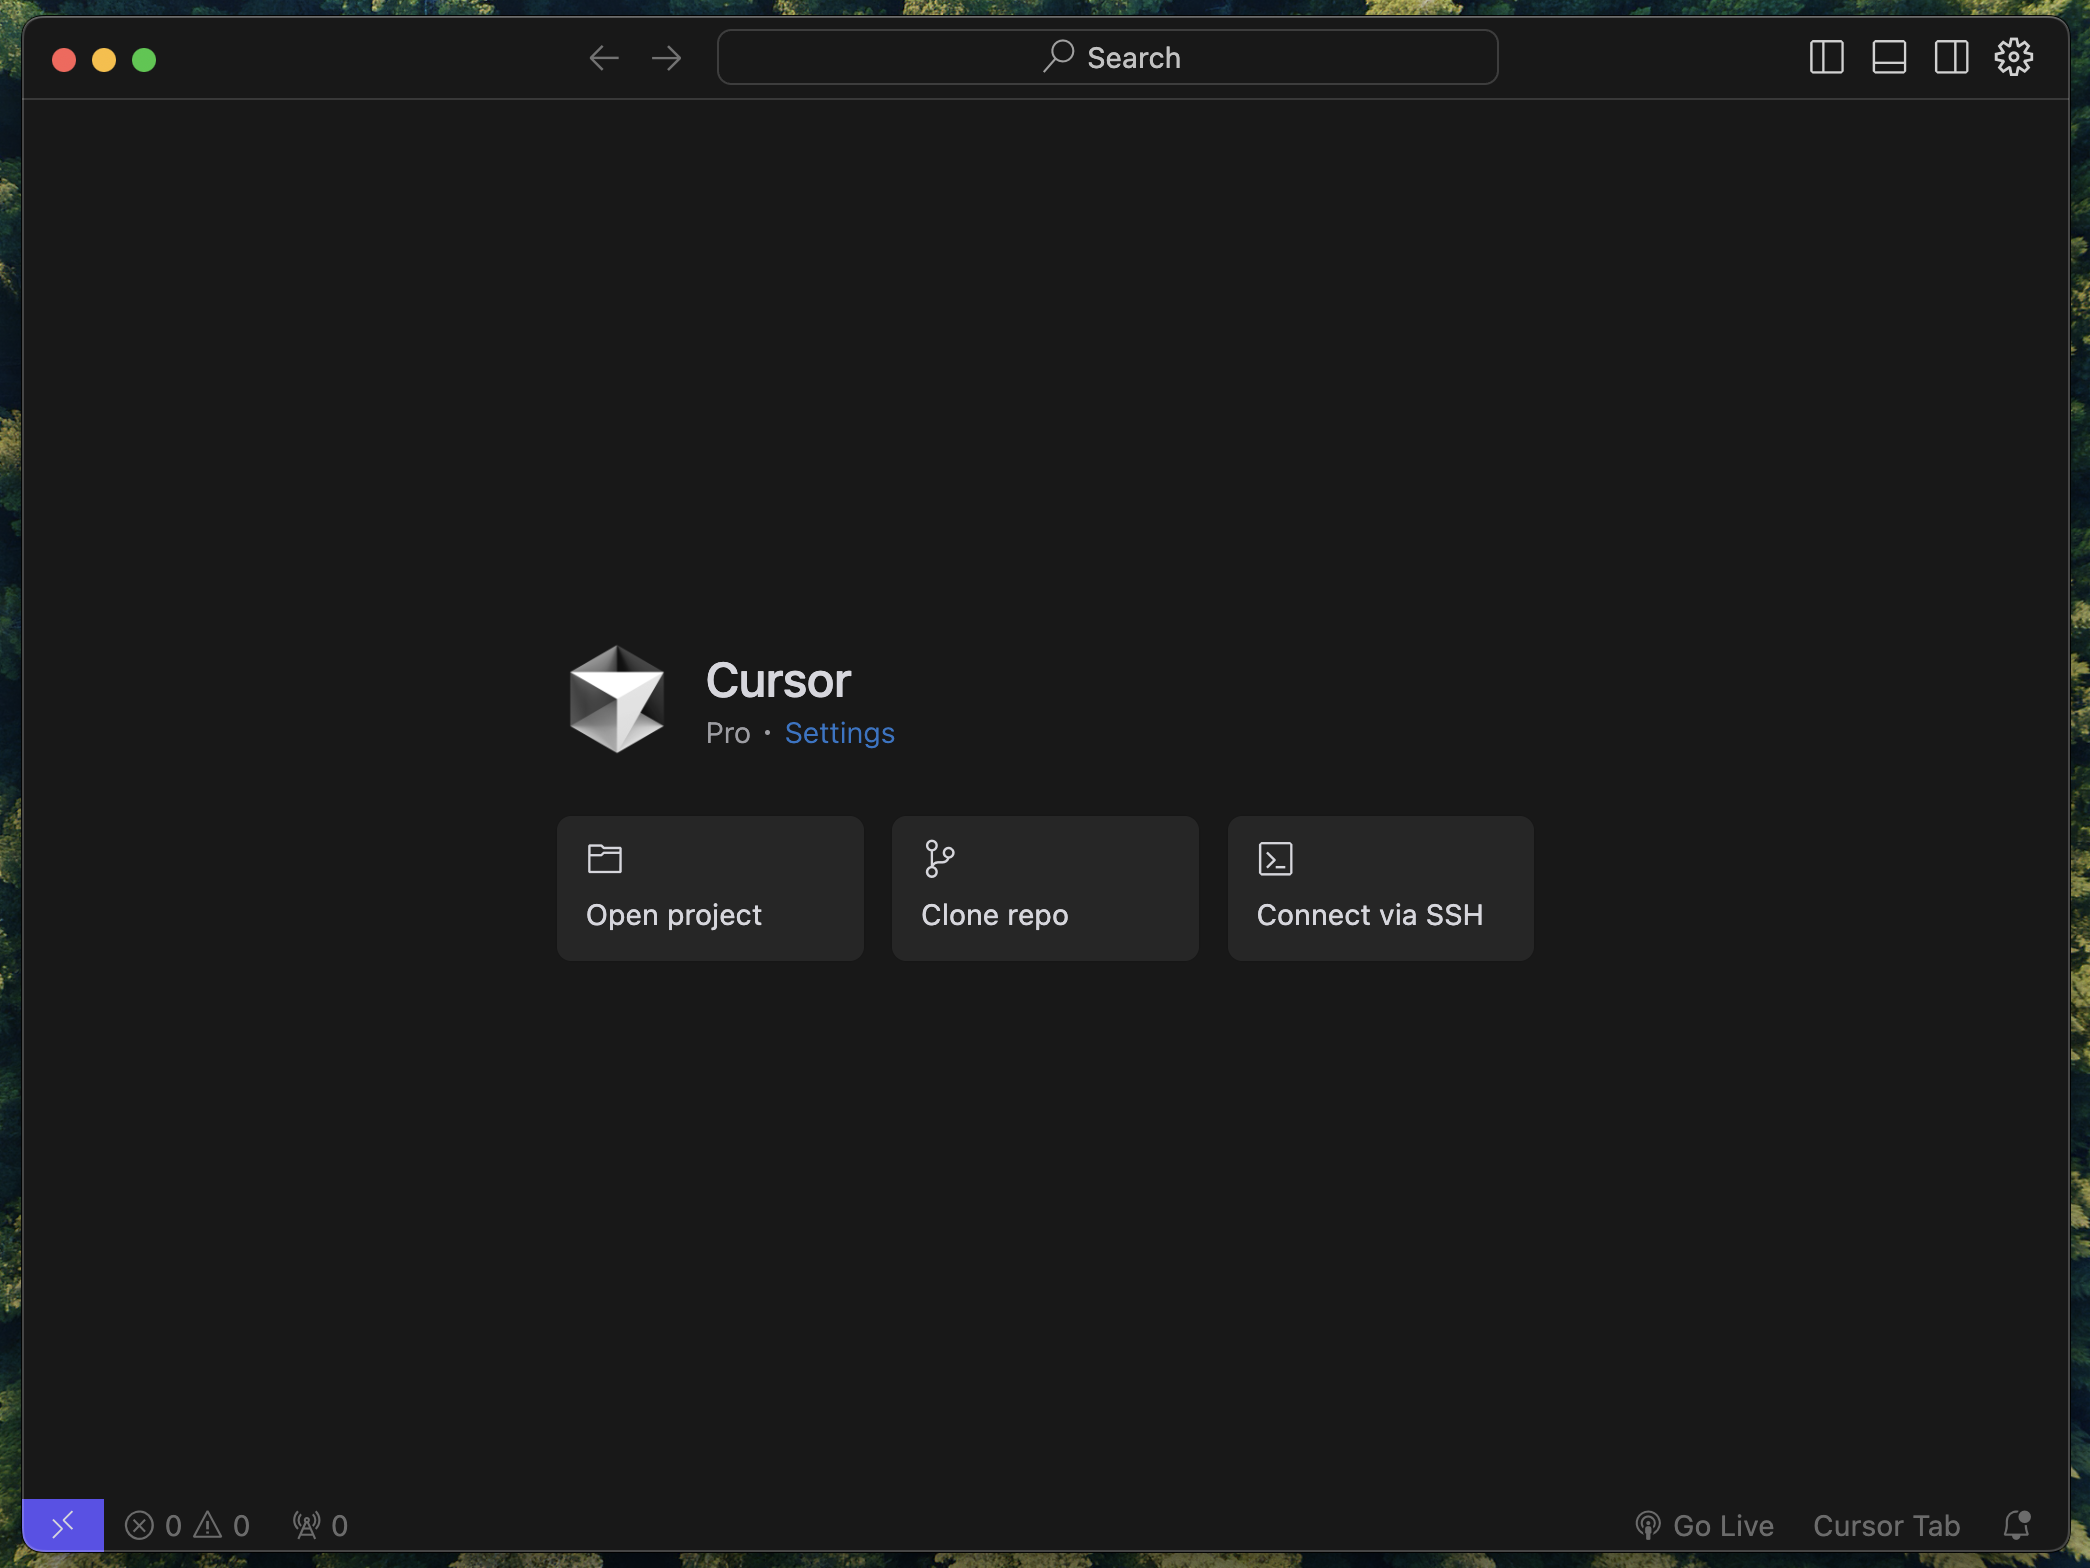Open notifications bell in status bar
The image size is (2090, 1568).
click(x=2017, y=1525)
